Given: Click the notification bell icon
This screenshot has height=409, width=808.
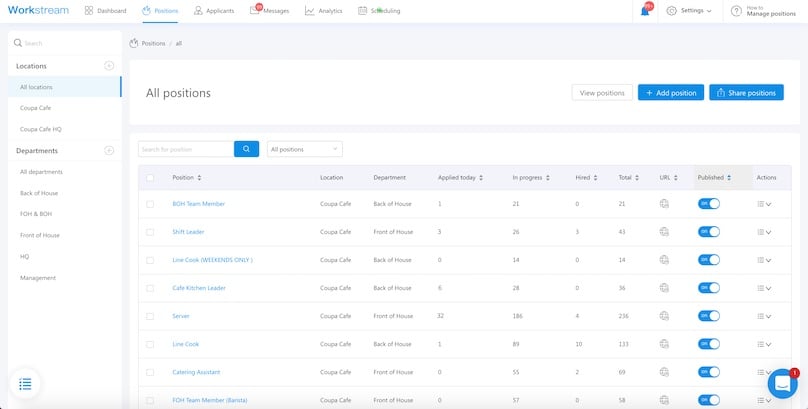Looking at the screenshot, I should click(645, 11).
